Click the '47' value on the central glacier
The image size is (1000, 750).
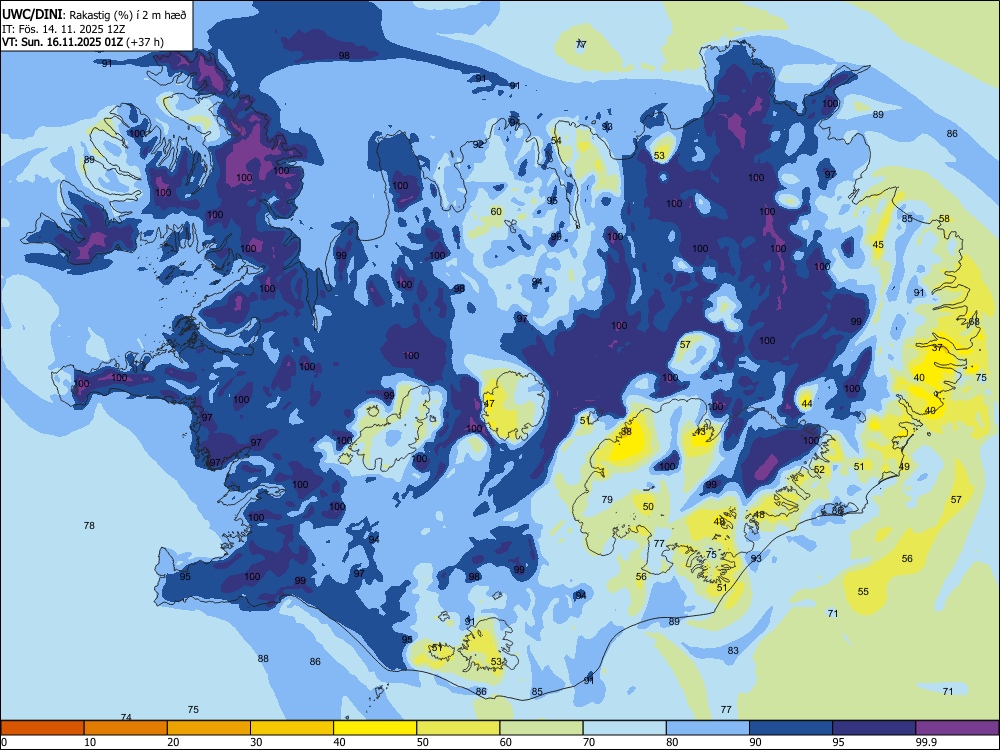click(489, 404)
